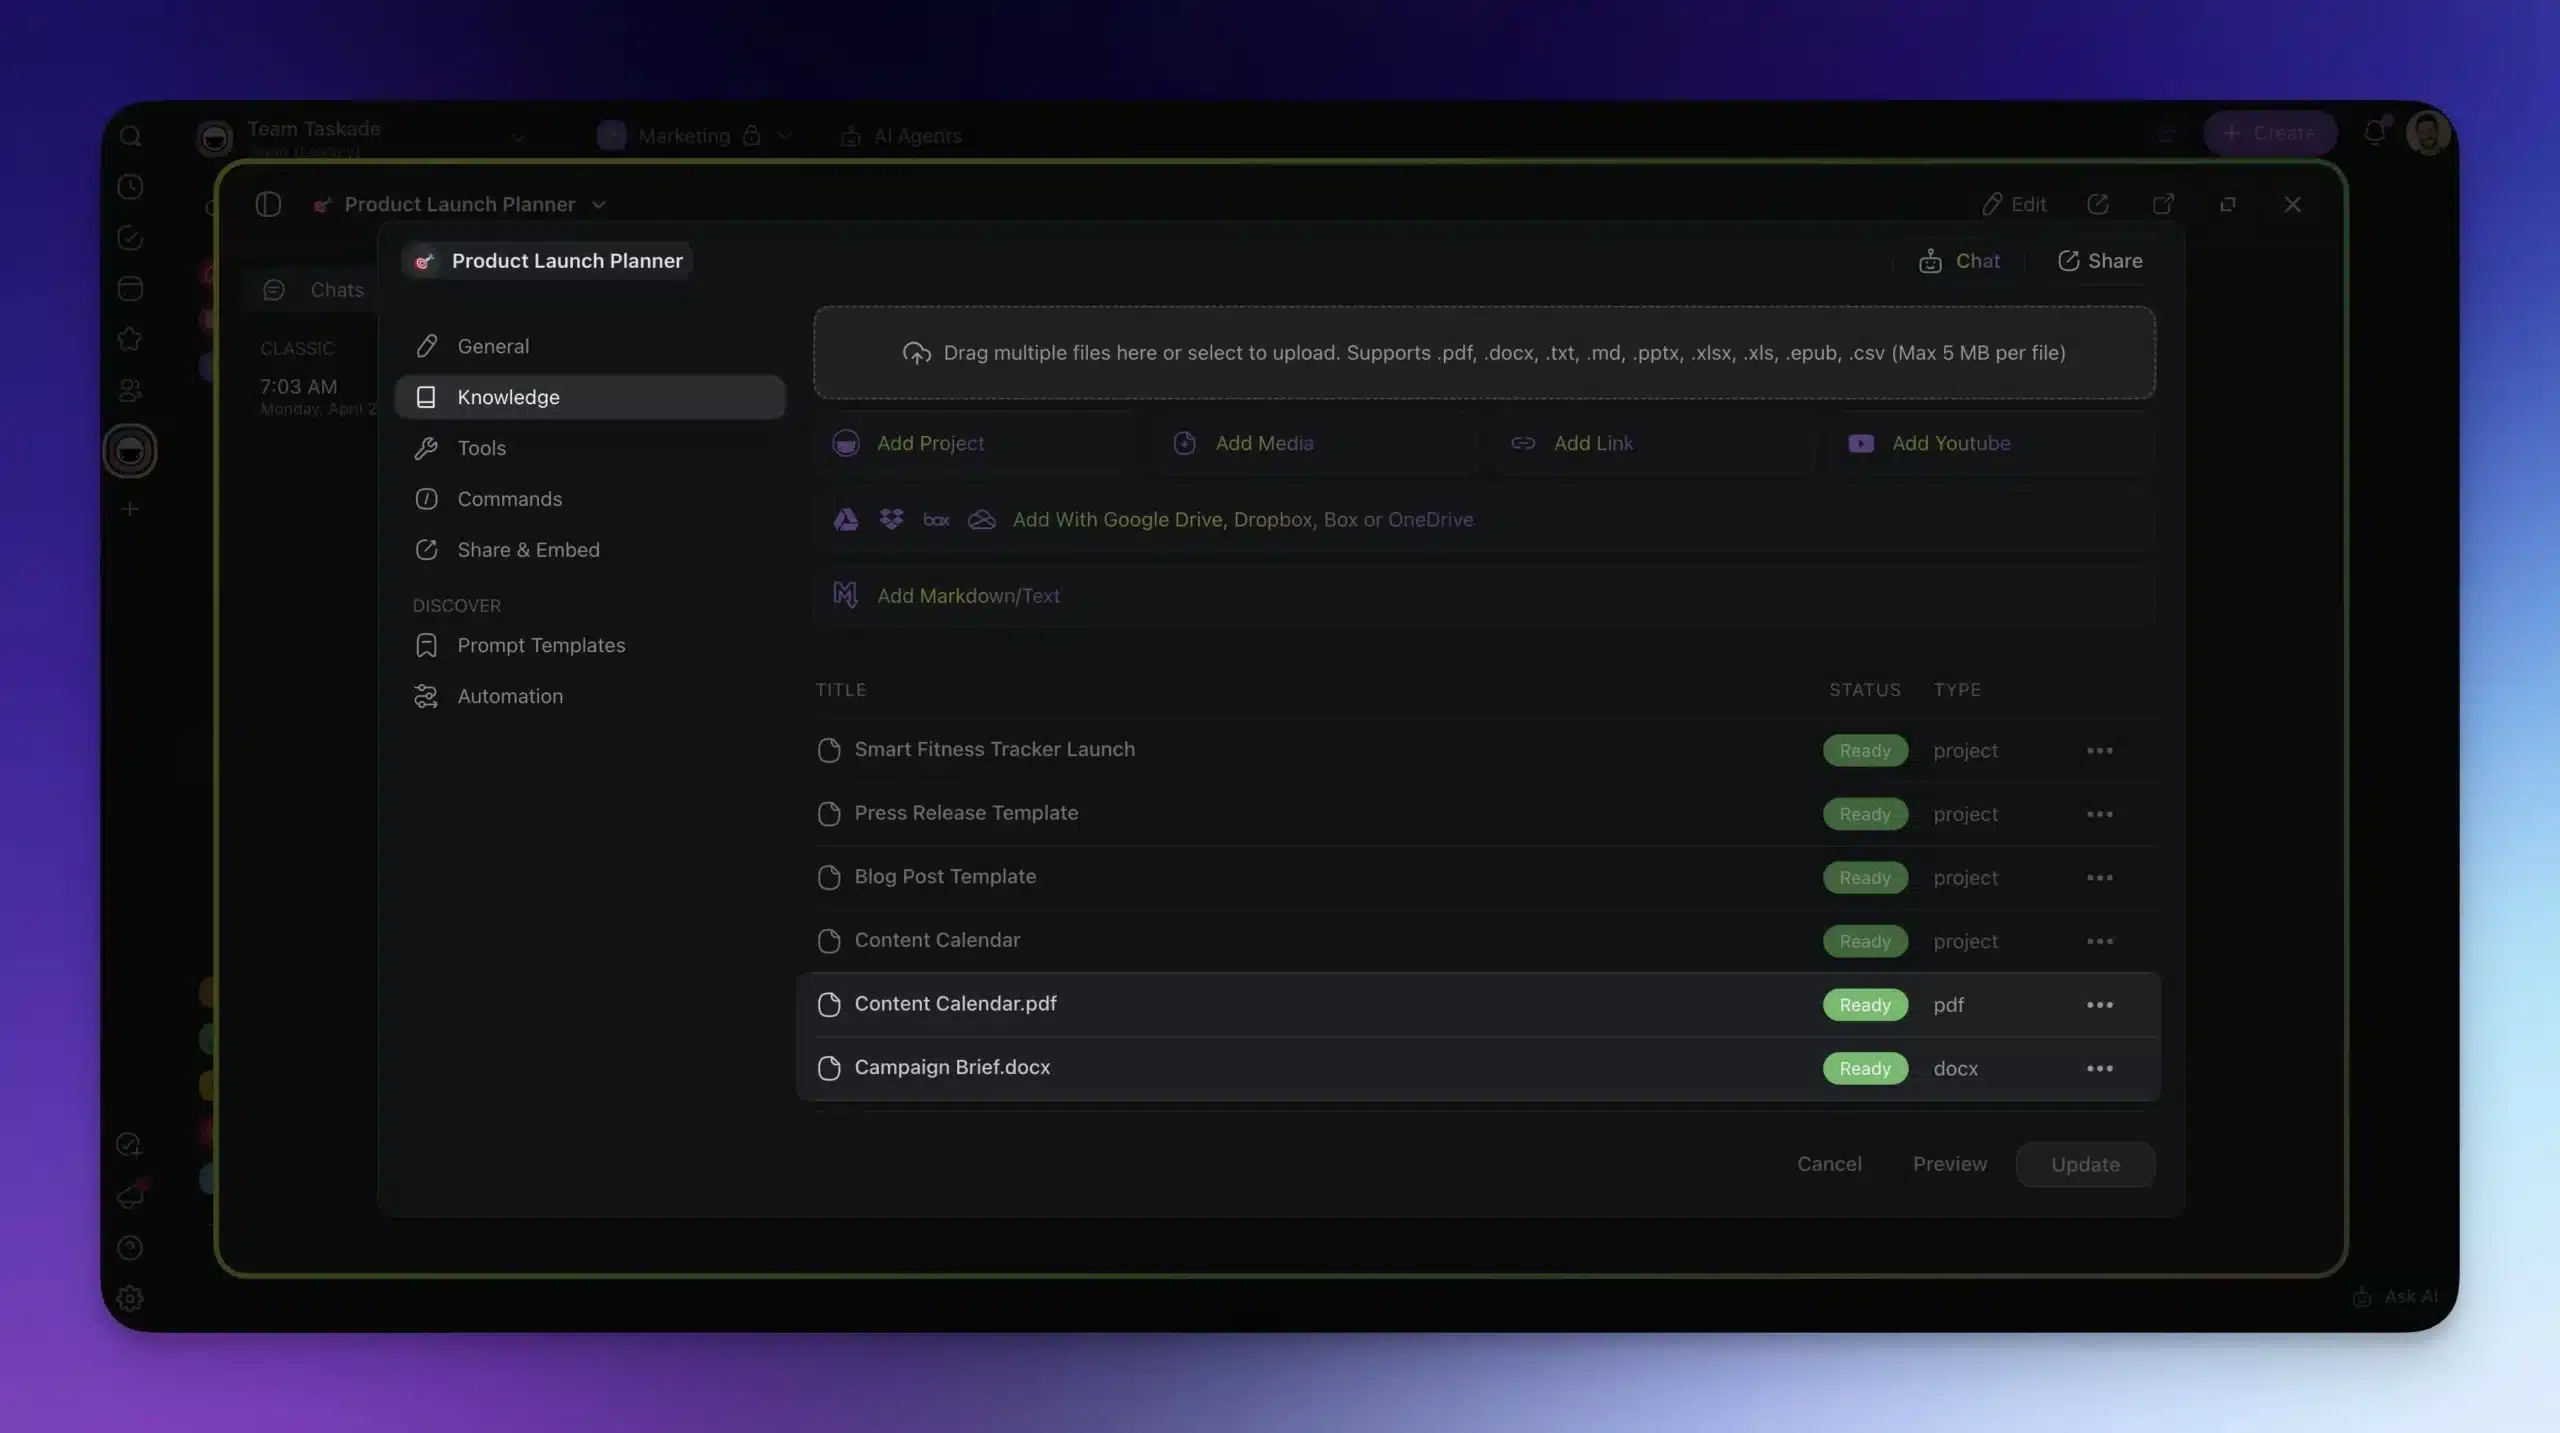
Task: Open options menu for Campaign Brief.docx
Action: [x=2100, y=1068]
